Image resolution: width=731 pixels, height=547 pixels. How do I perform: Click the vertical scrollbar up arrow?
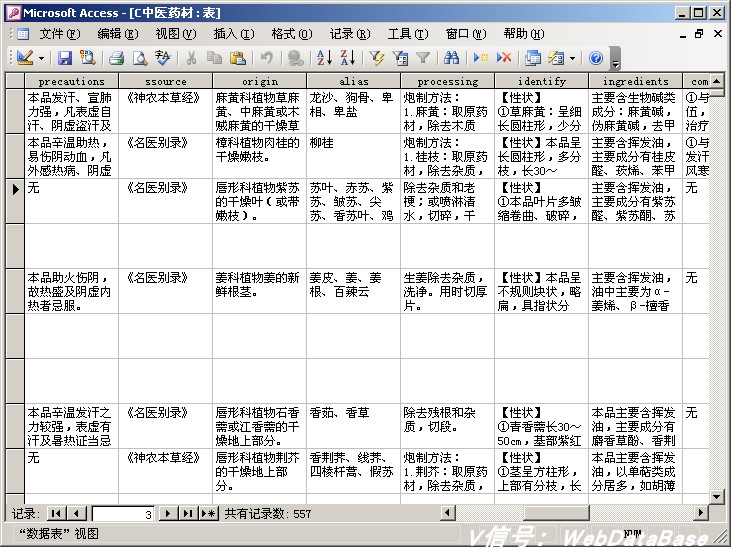click(717, 80)
